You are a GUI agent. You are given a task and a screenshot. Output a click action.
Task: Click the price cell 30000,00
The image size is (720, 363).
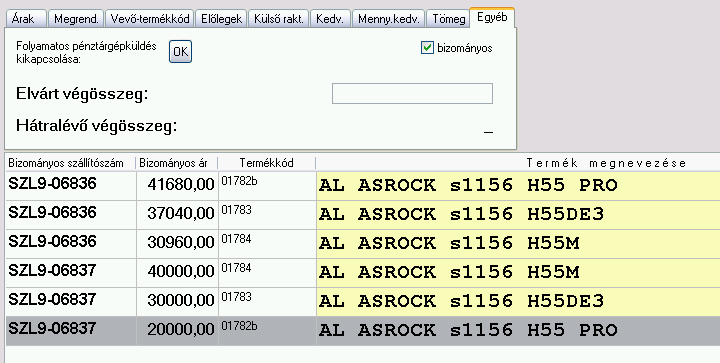tap(177, 302)
